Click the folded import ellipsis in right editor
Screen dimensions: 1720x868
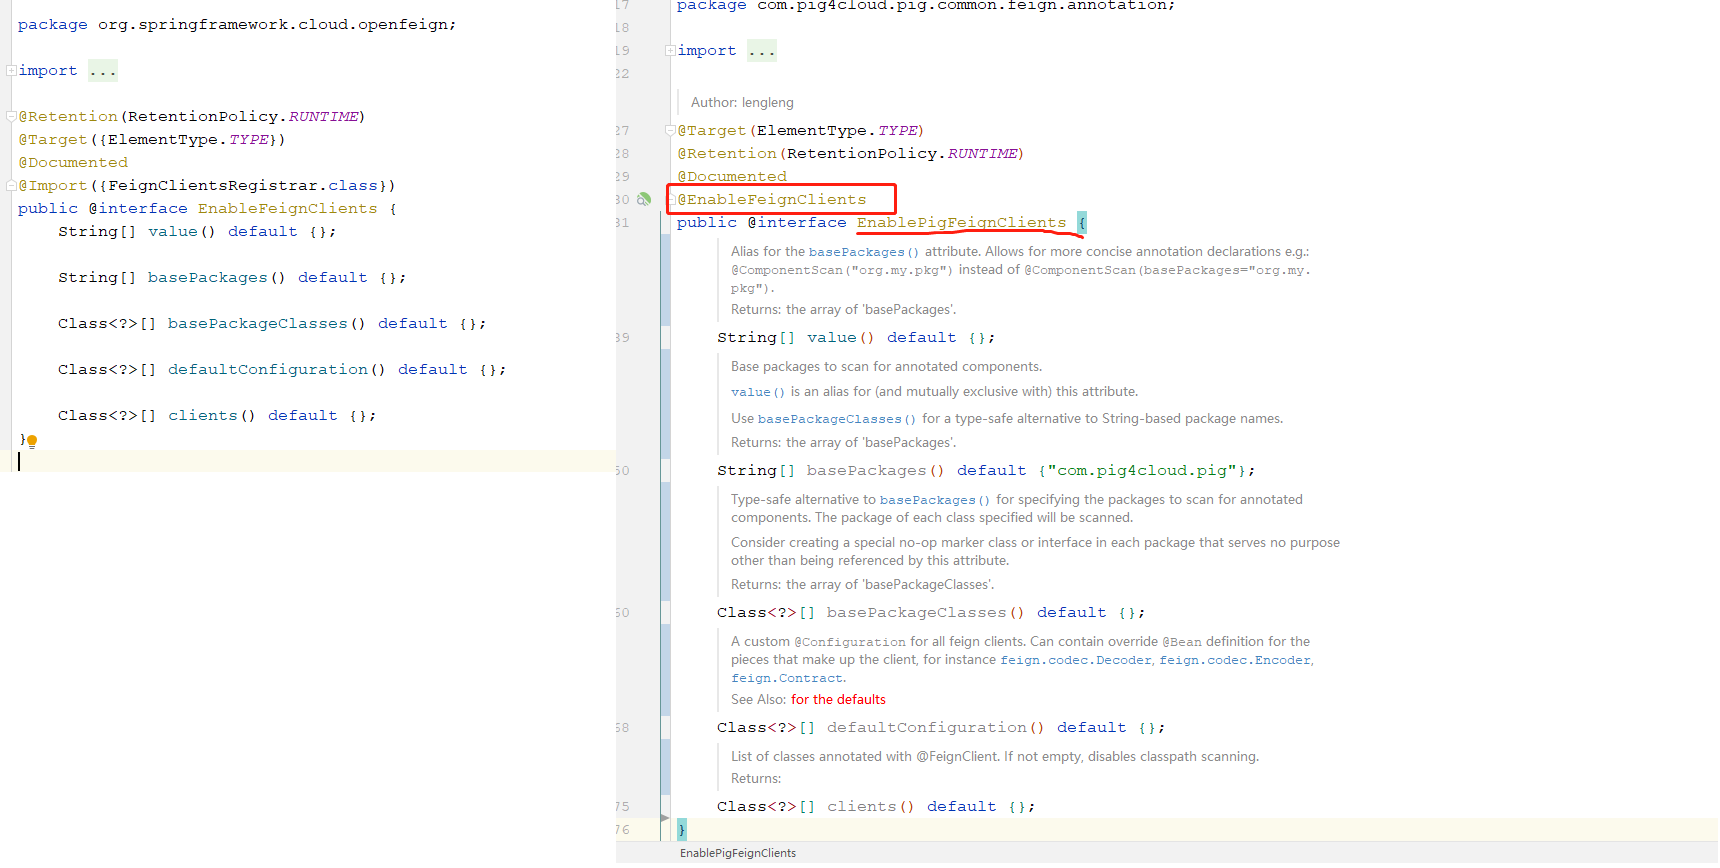click(762, 51)
